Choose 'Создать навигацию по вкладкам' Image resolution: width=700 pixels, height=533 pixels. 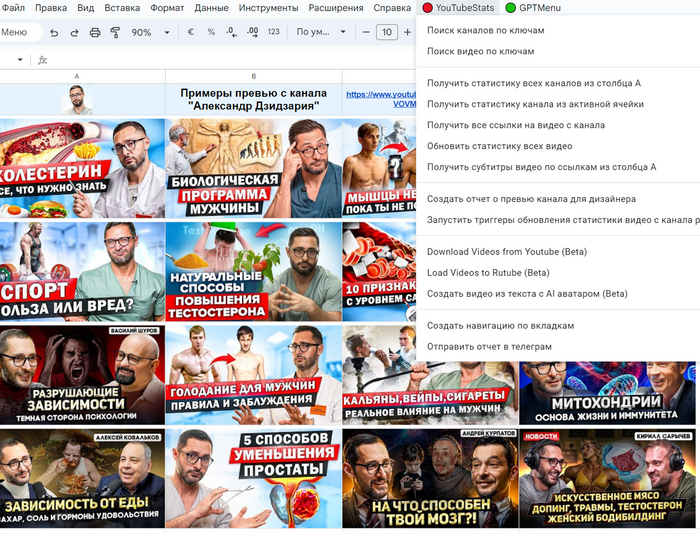[x=558, y=326]
